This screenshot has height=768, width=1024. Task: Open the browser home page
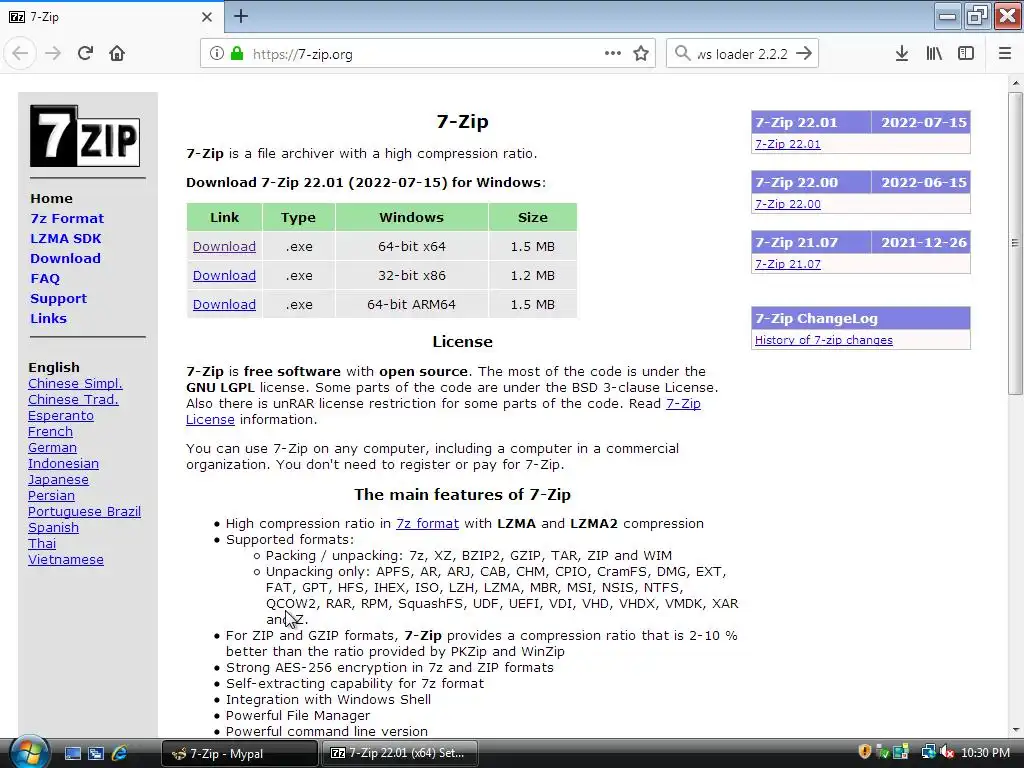coord(117,54)
